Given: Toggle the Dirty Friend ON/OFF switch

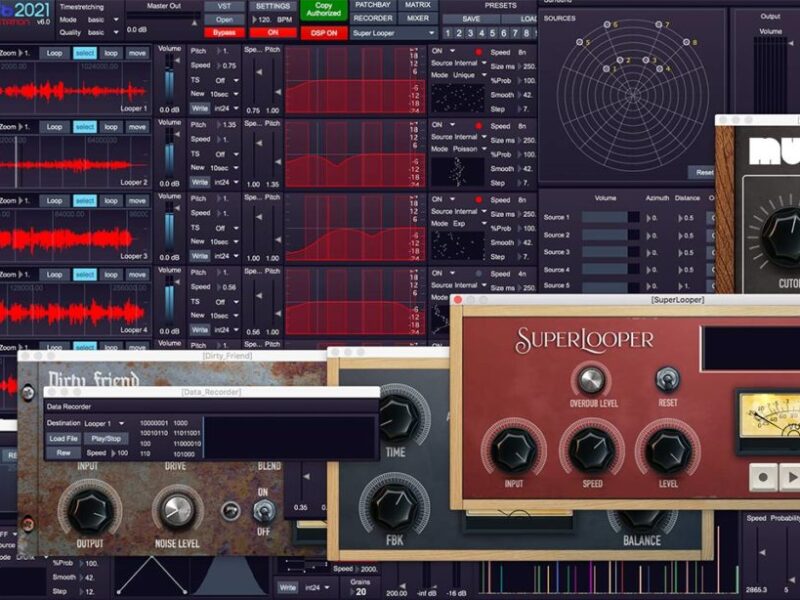Looking at the screenshot, I should [264, 511].
